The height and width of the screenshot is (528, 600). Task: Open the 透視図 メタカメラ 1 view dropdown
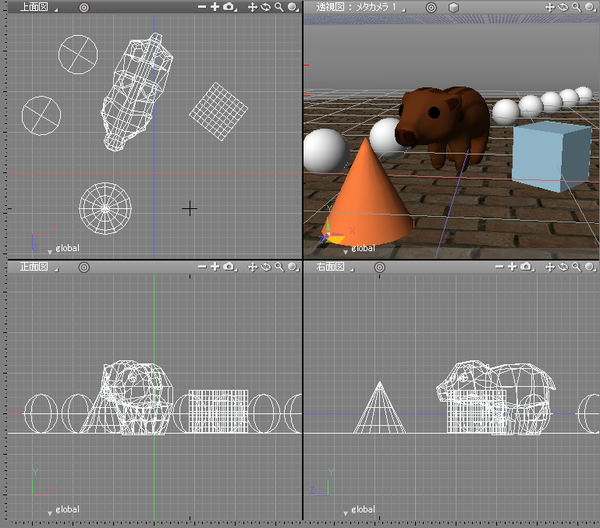(x=360, y=7)
